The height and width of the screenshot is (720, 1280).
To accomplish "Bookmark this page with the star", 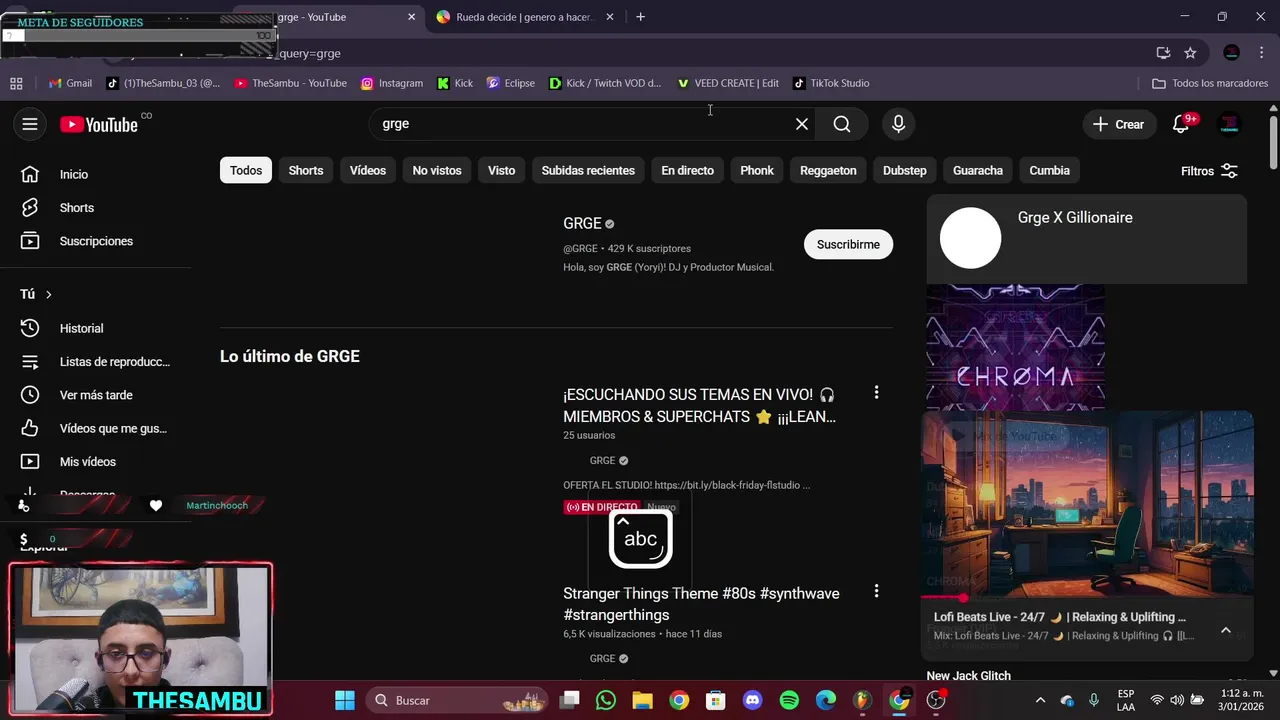I will click(x=1190, y=53).
